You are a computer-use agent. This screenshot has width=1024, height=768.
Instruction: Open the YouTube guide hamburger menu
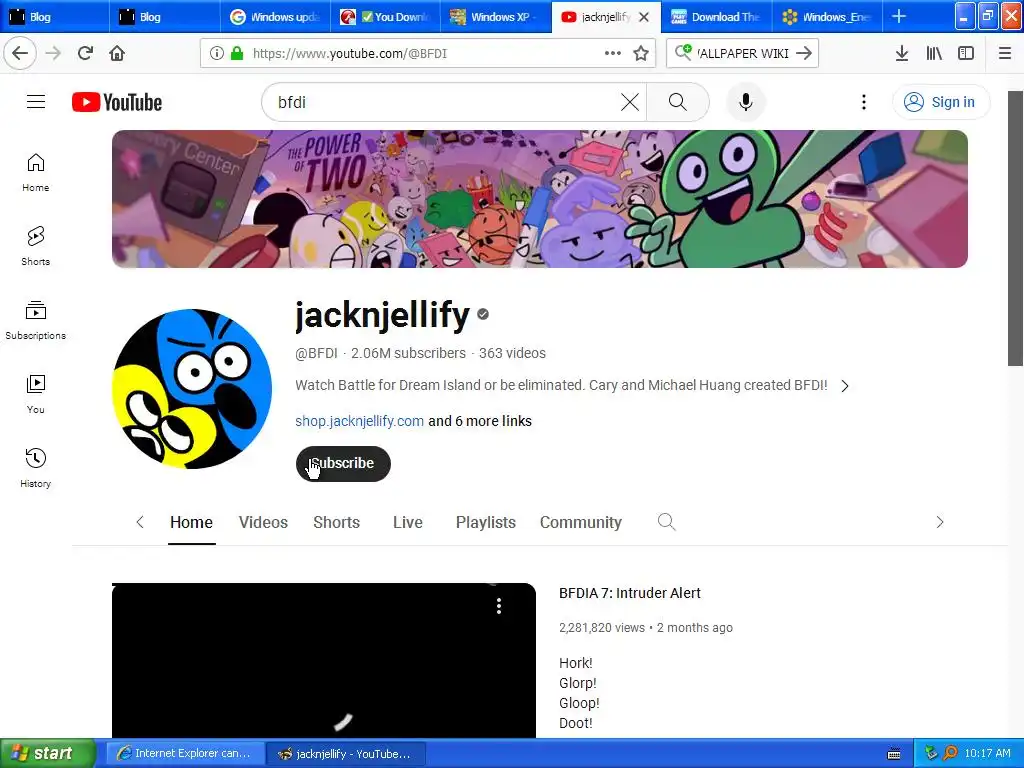click(x=36, y=102)
